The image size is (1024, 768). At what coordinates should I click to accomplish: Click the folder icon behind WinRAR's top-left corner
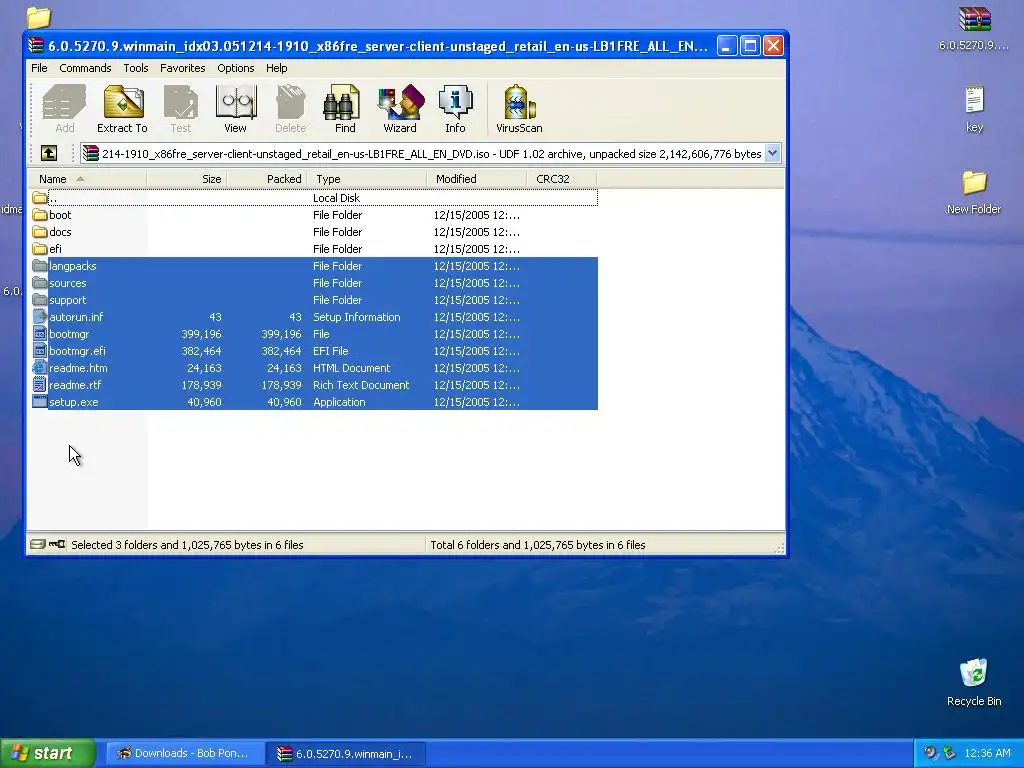tap(39, 17)
